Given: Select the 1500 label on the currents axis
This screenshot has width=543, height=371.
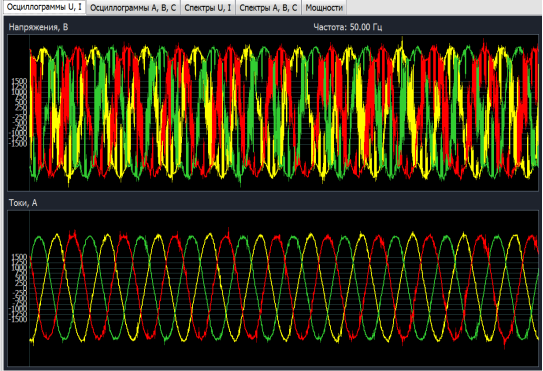Looking at the screenshot, I should (x=19, y=257).
